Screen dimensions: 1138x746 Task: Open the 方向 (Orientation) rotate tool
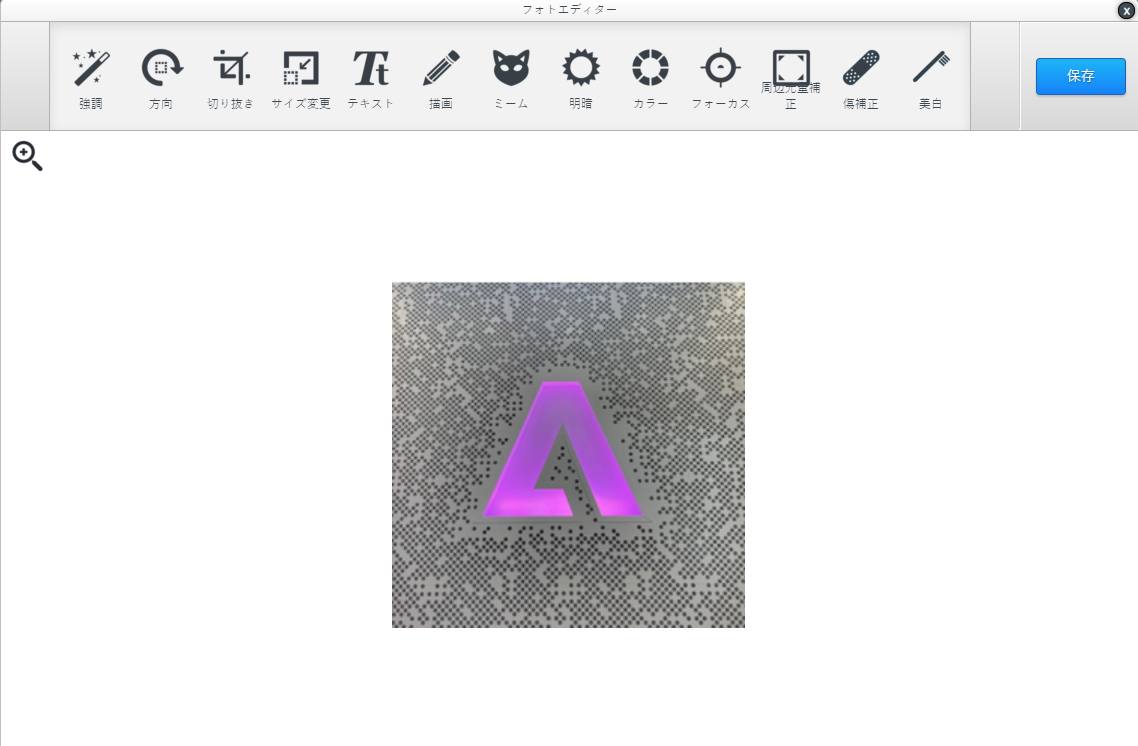[x=161, y=78]
